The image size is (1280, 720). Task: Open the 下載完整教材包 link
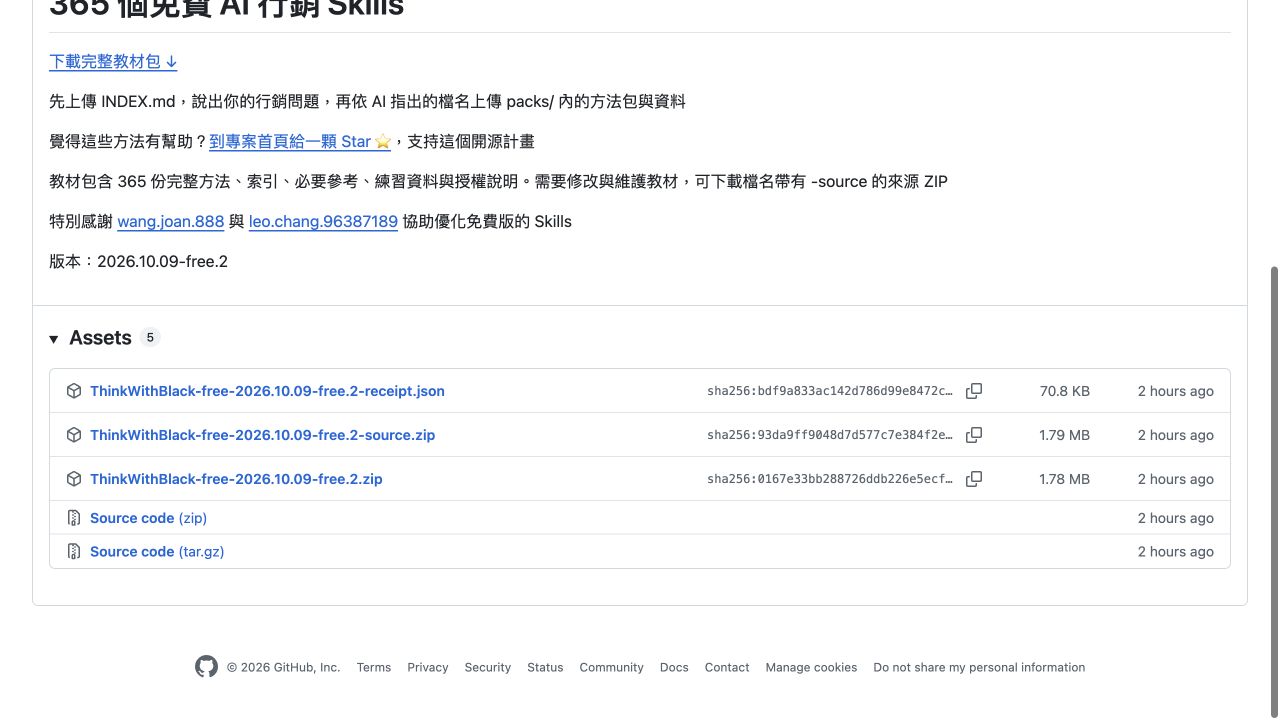(113, 61)
